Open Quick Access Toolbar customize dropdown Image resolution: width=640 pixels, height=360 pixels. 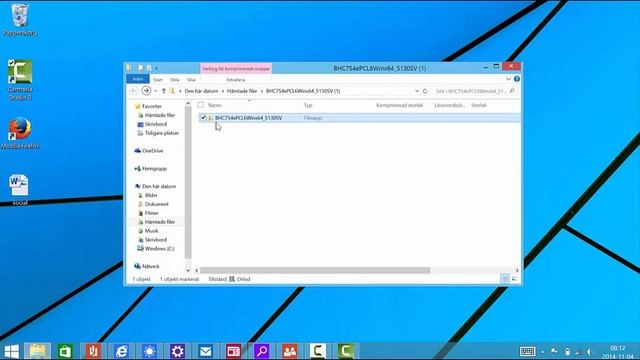(156, 68)
